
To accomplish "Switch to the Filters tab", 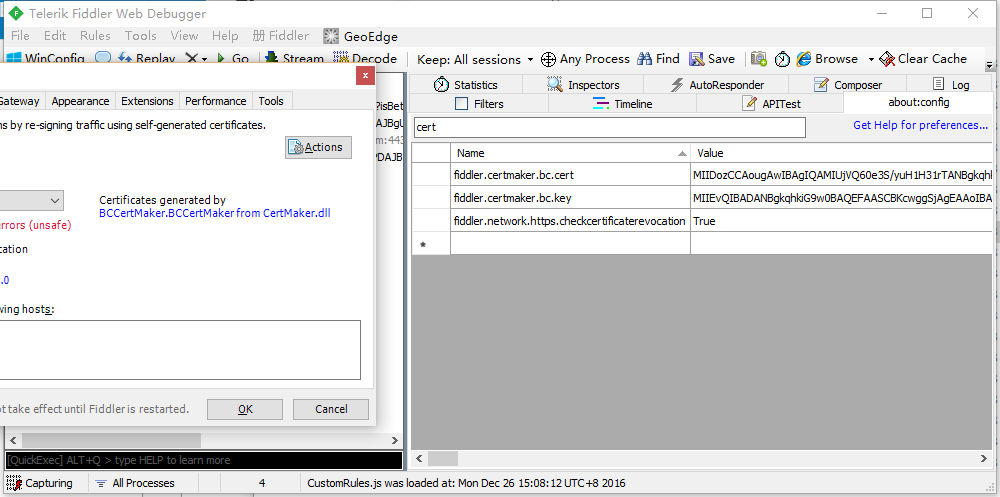I will pos(479,103).
